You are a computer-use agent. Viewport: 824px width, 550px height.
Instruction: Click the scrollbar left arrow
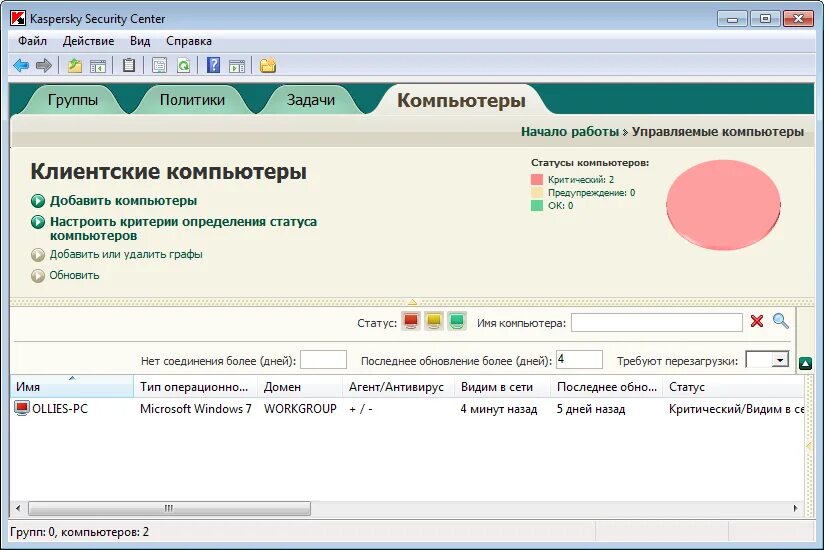click(18, 508)
